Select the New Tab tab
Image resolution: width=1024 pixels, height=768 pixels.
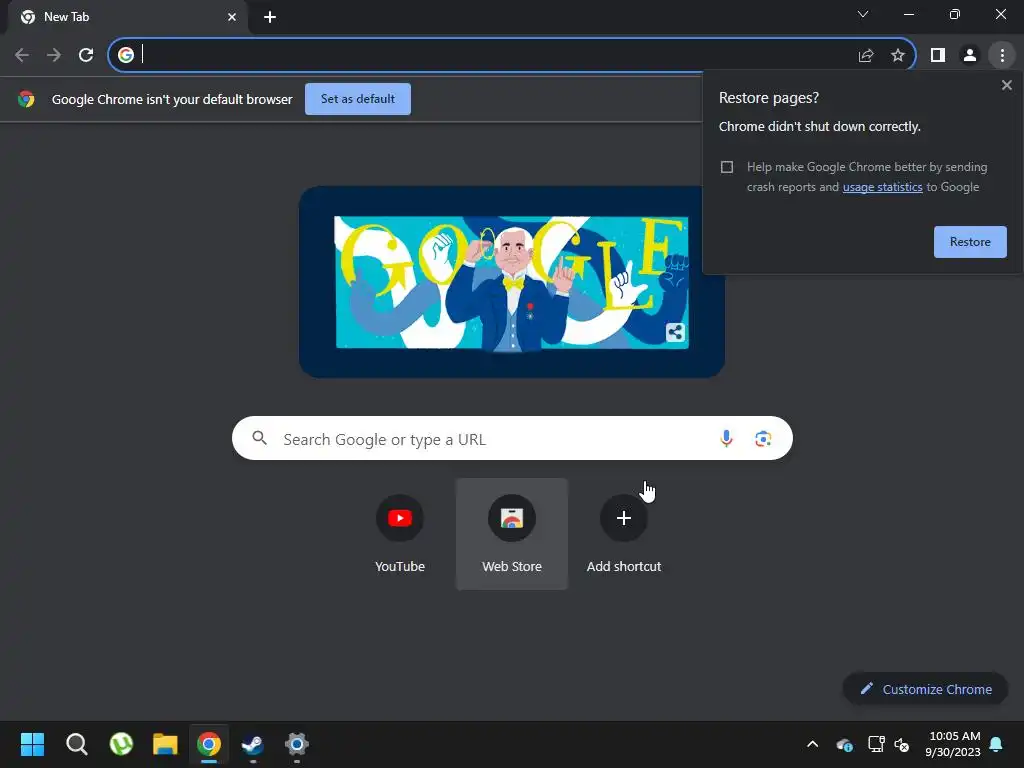click(127, 17)
